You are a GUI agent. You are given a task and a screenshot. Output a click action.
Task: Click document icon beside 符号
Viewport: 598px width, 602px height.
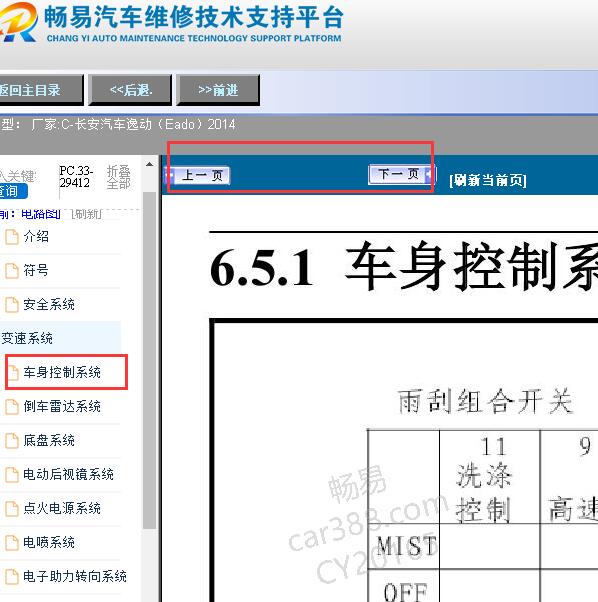tap(12, 271)
